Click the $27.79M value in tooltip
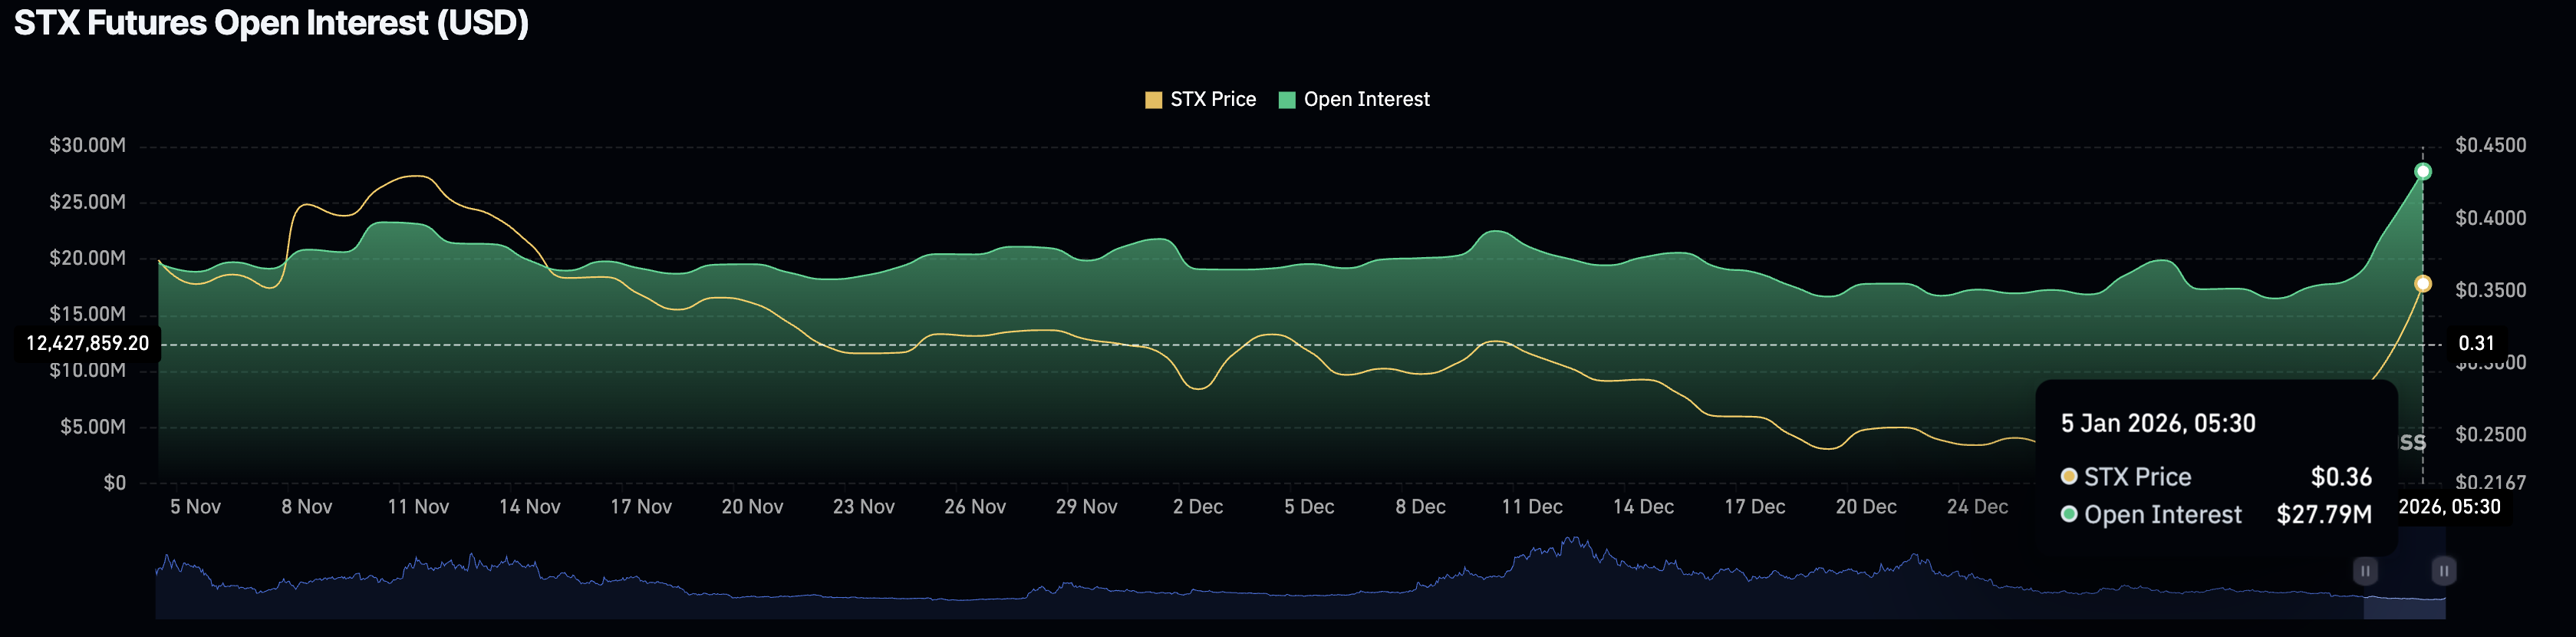Screen dimensions: 2576x637 (2323, 515)
